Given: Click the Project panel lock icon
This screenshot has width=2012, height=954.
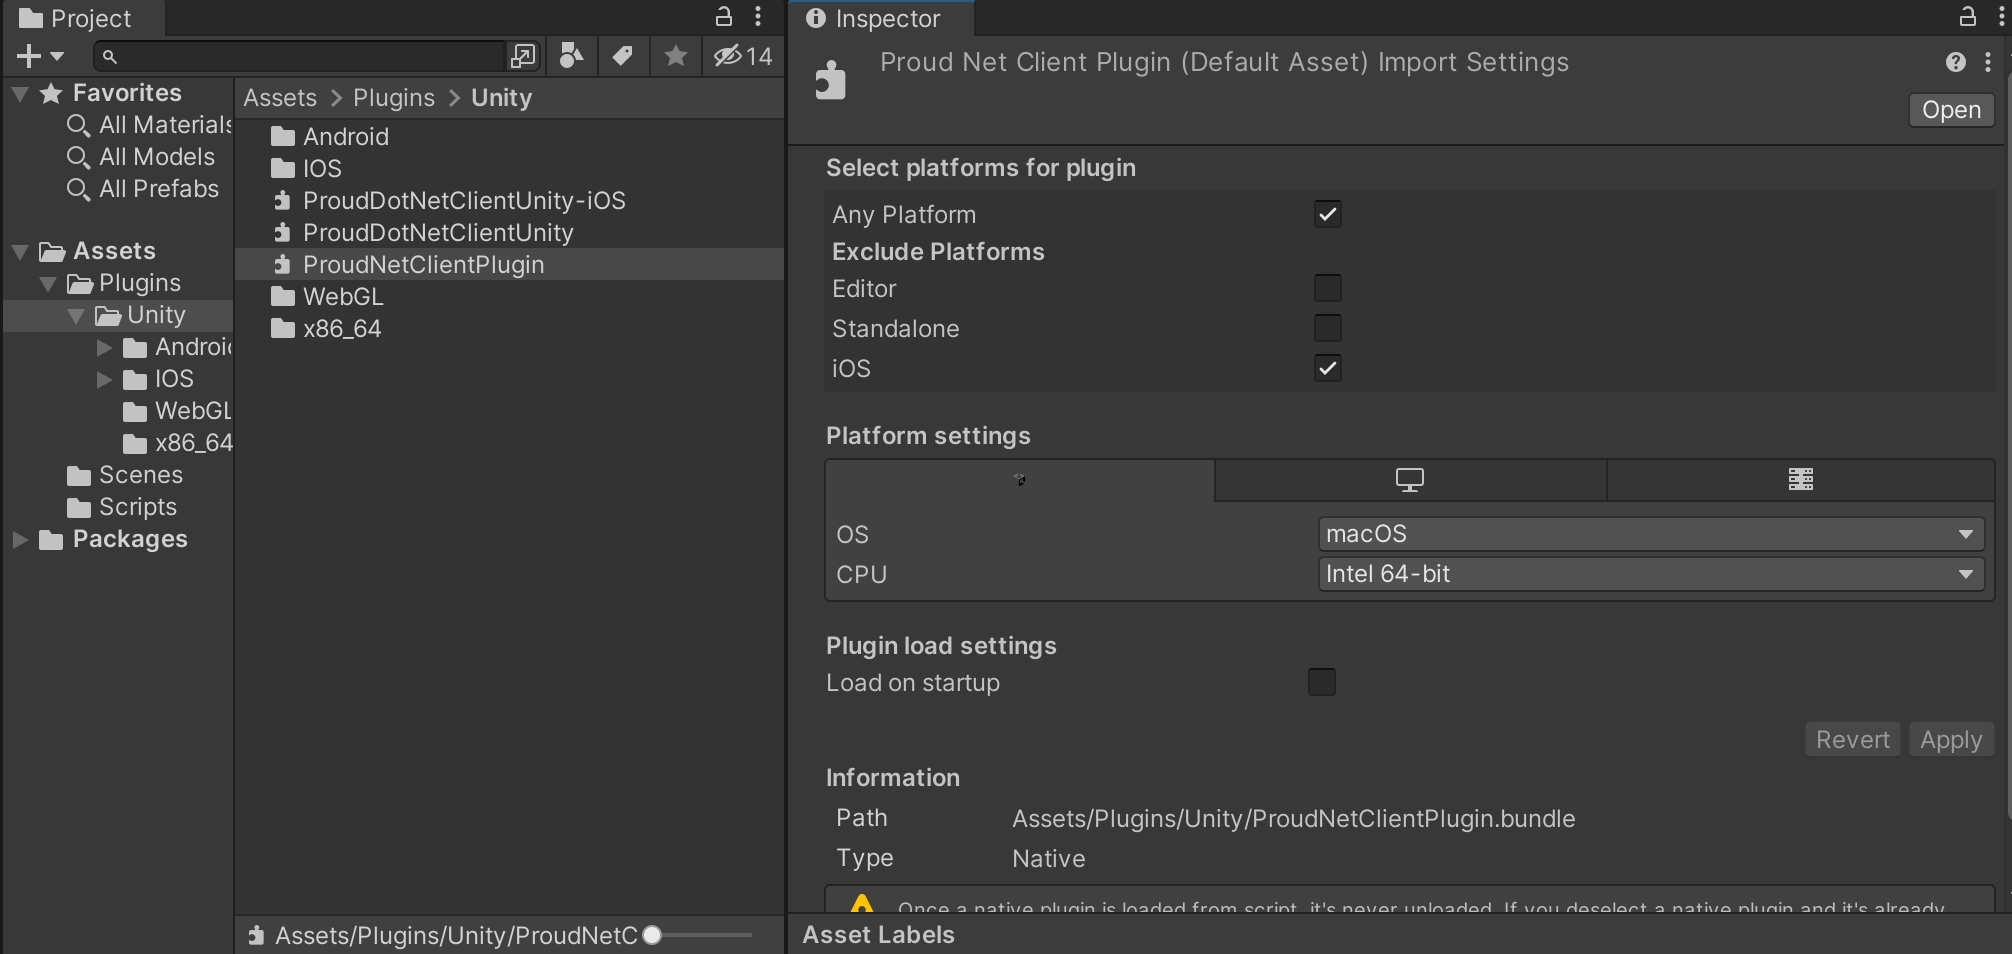Looking at the screenshot, I should click(723, 17).
